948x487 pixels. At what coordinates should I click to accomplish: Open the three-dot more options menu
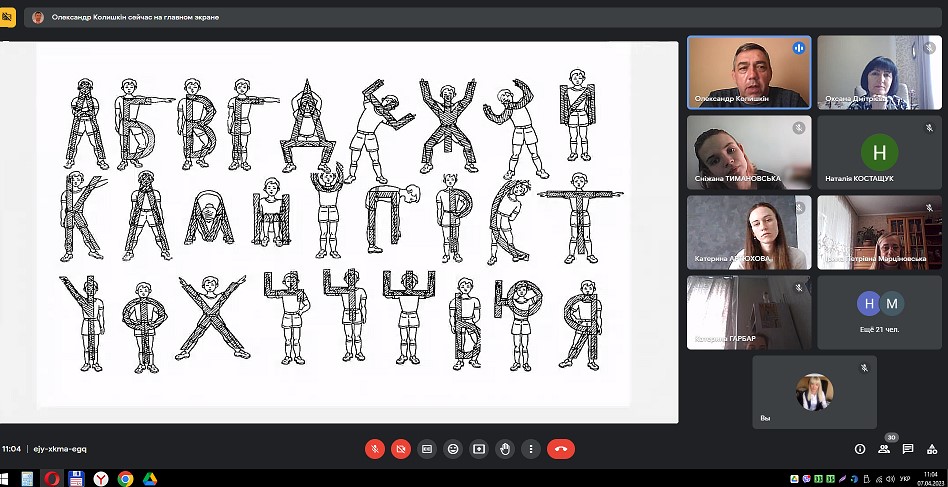pyautogui.click(x=531, y=449)
